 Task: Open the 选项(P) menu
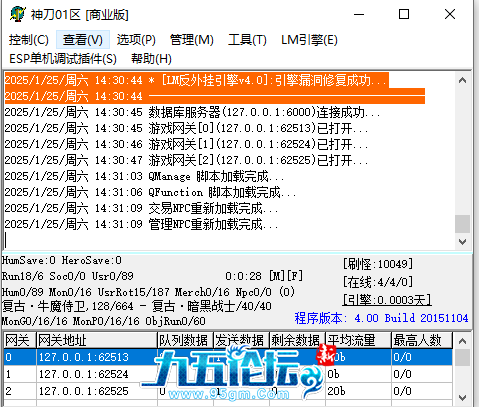coord(136,40)
